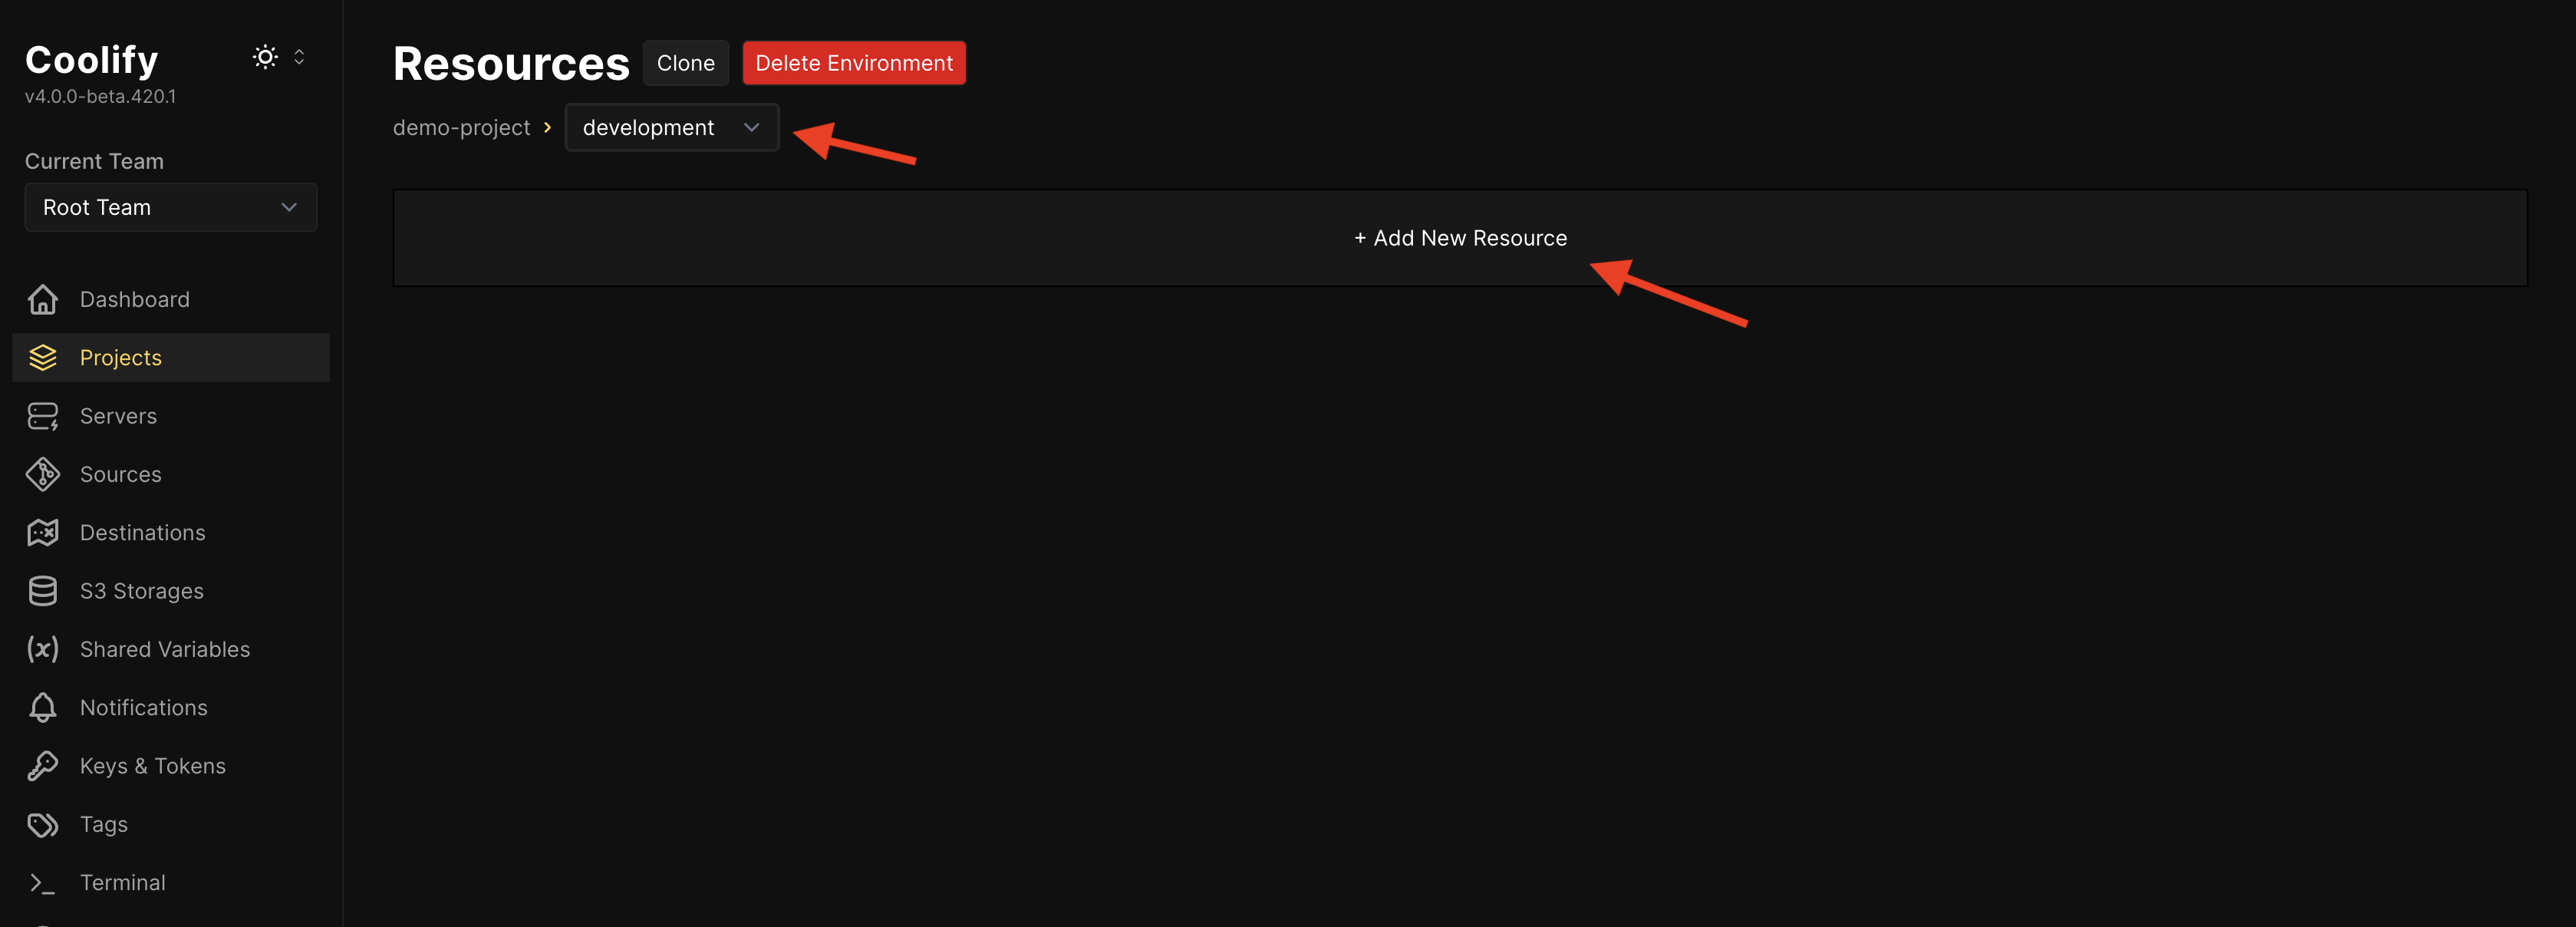Open the Root Team dropdown
The image size is (2576, 927).
tap(171, 207)
